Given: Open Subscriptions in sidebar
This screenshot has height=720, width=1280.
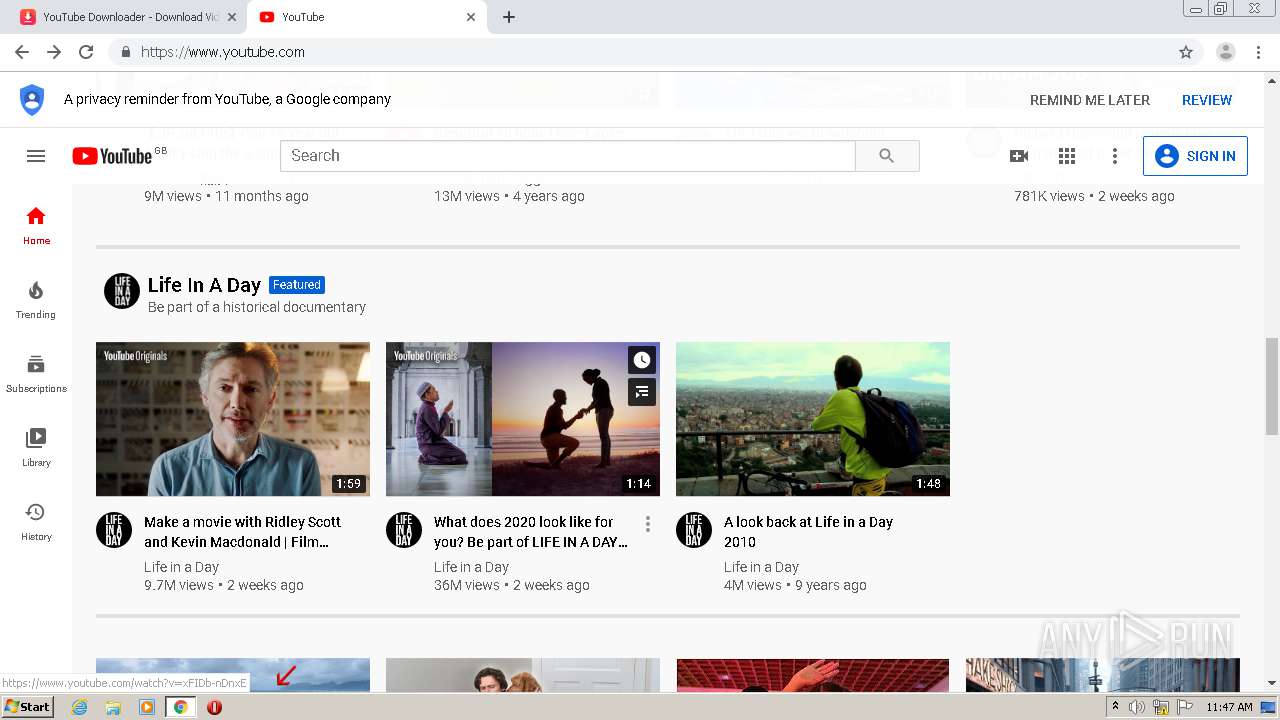Looking at the screenshot, I should (x=36, y=374).
